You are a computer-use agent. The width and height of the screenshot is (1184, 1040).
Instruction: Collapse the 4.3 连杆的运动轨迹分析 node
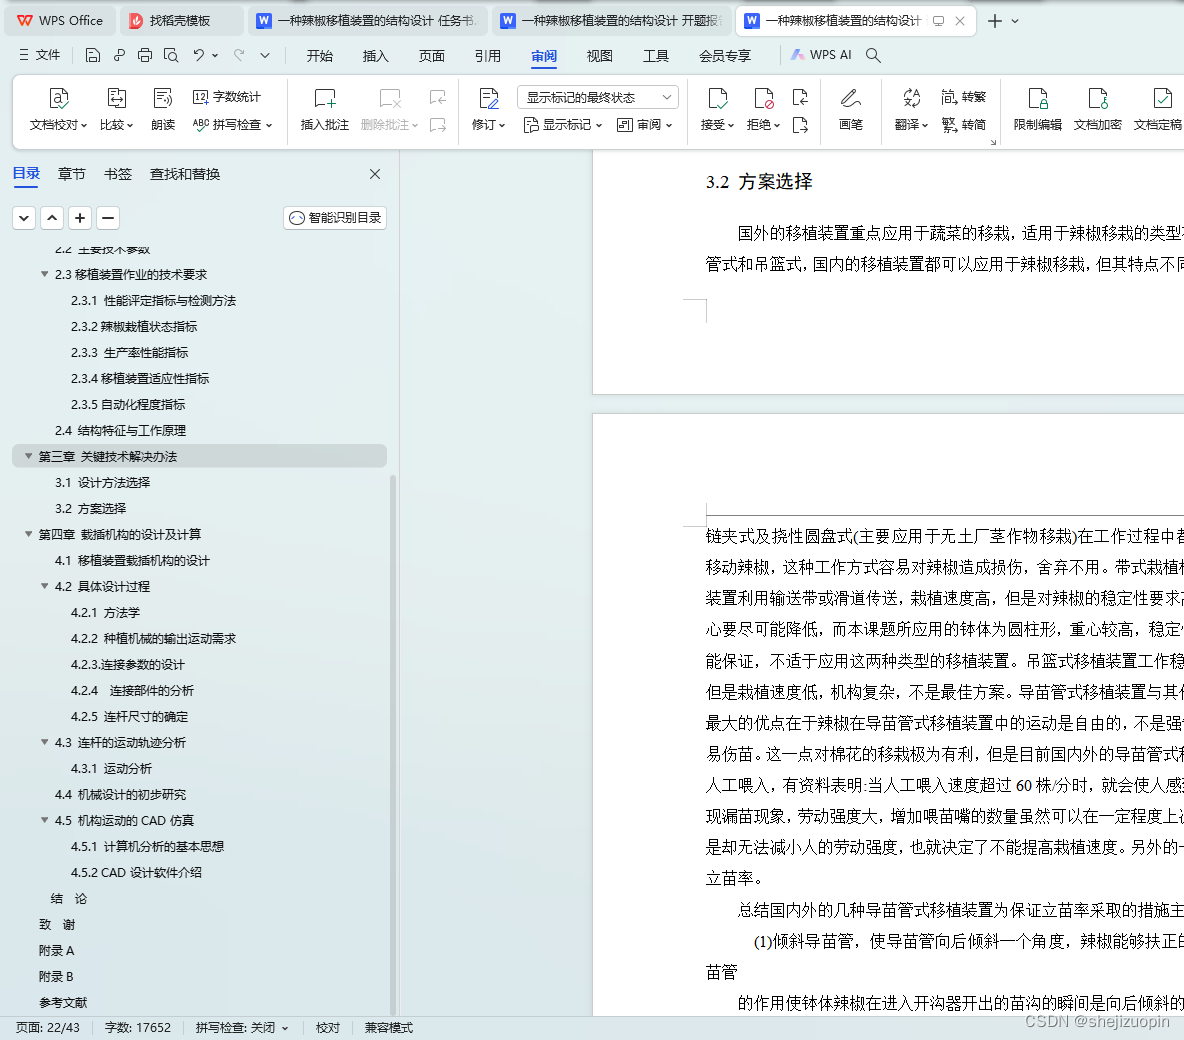coord(45,742)
